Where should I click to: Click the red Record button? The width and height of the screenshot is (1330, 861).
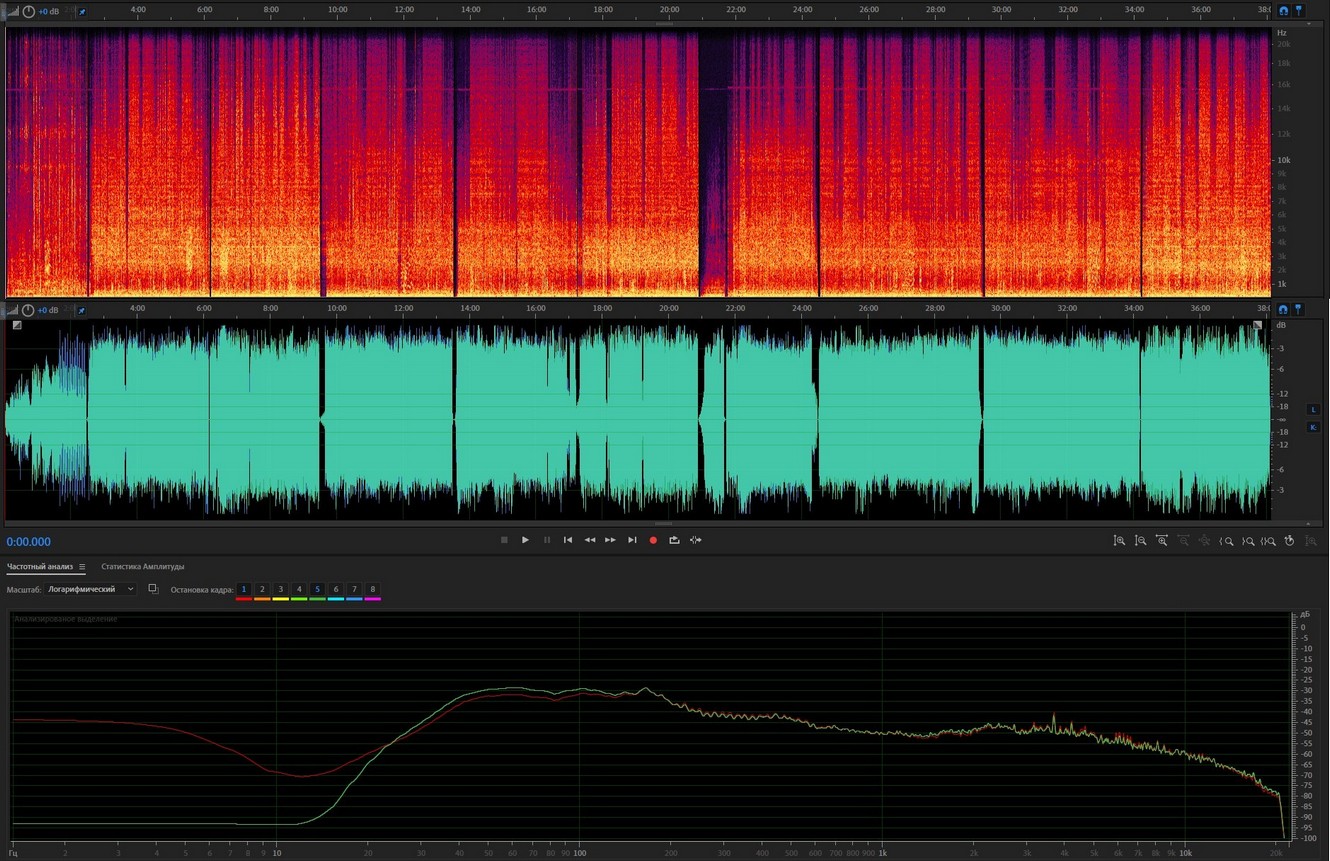pos(653,540)
